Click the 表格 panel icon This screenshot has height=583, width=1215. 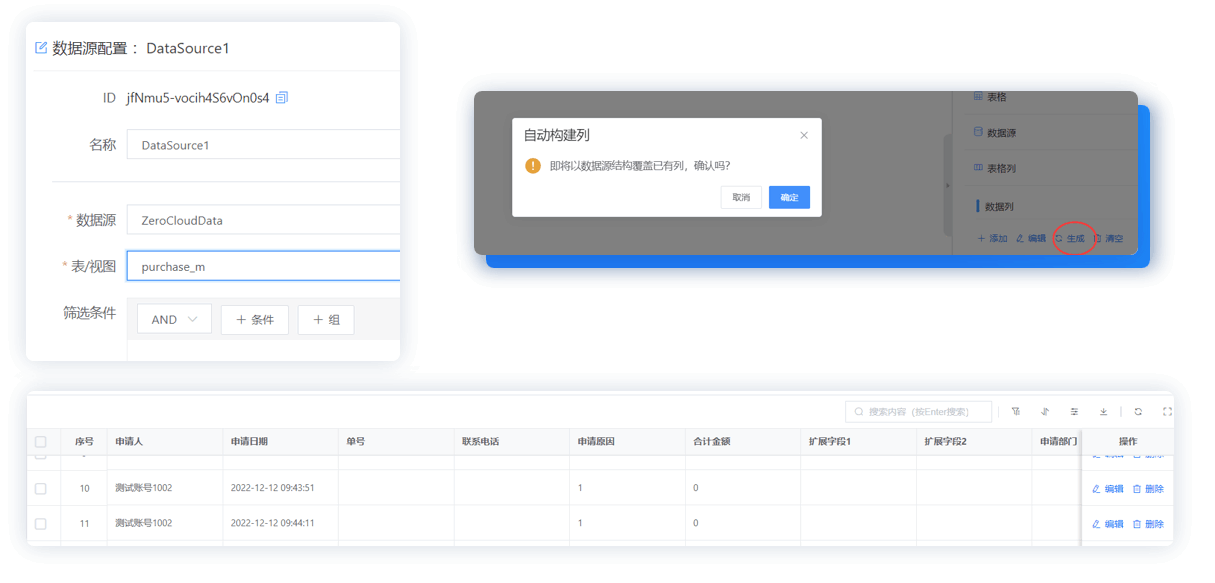[978, 97]
